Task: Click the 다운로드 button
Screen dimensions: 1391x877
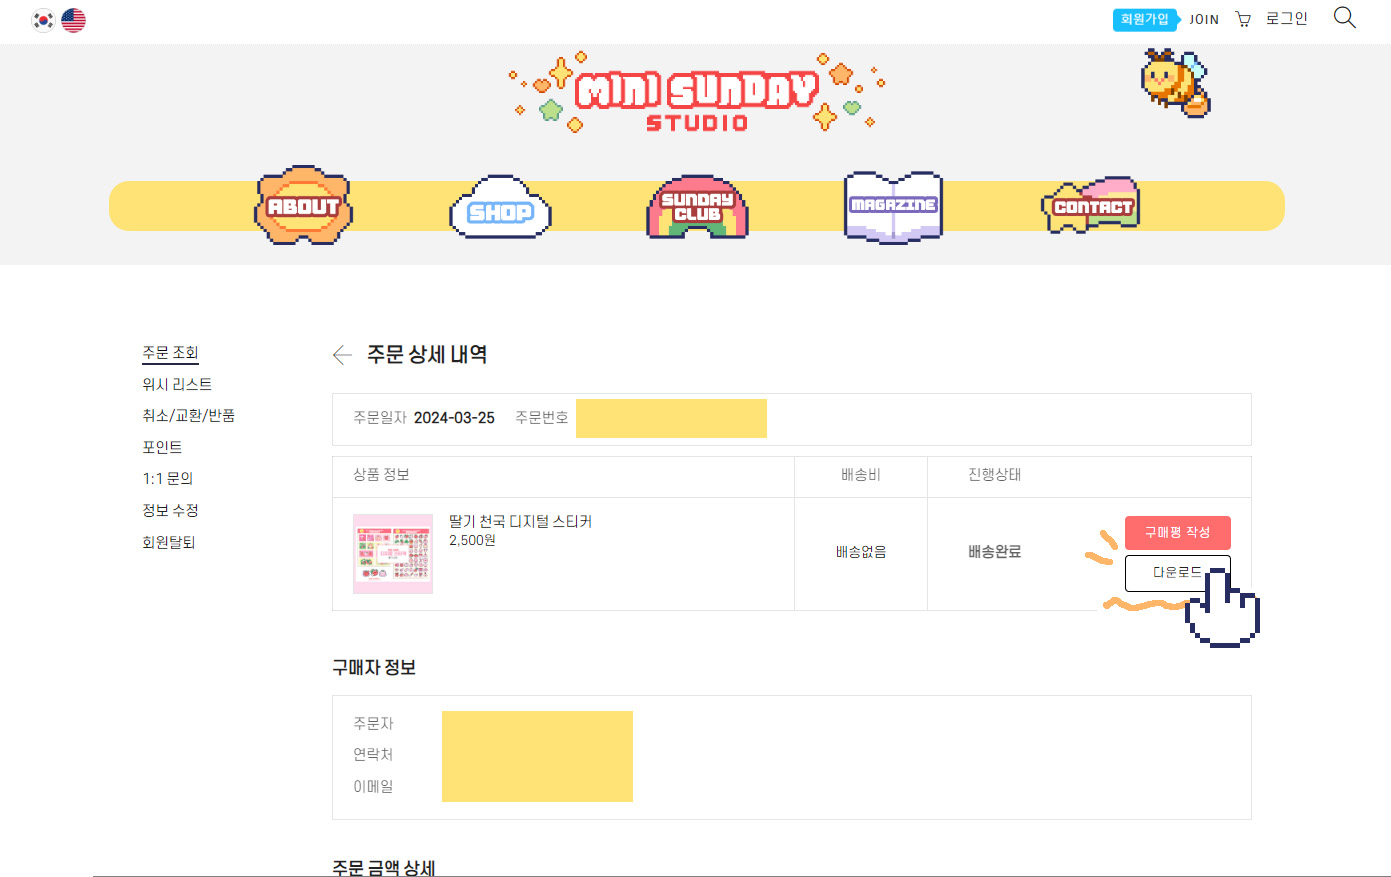Action: tap(1177, 573)
